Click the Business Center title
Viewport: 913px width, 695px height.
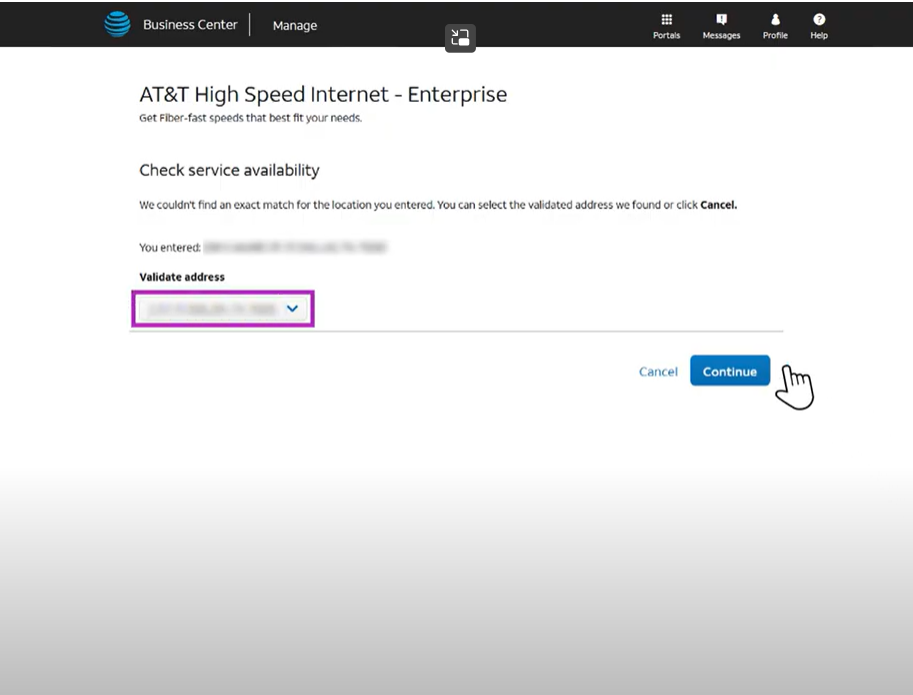[x=190, y=24]
